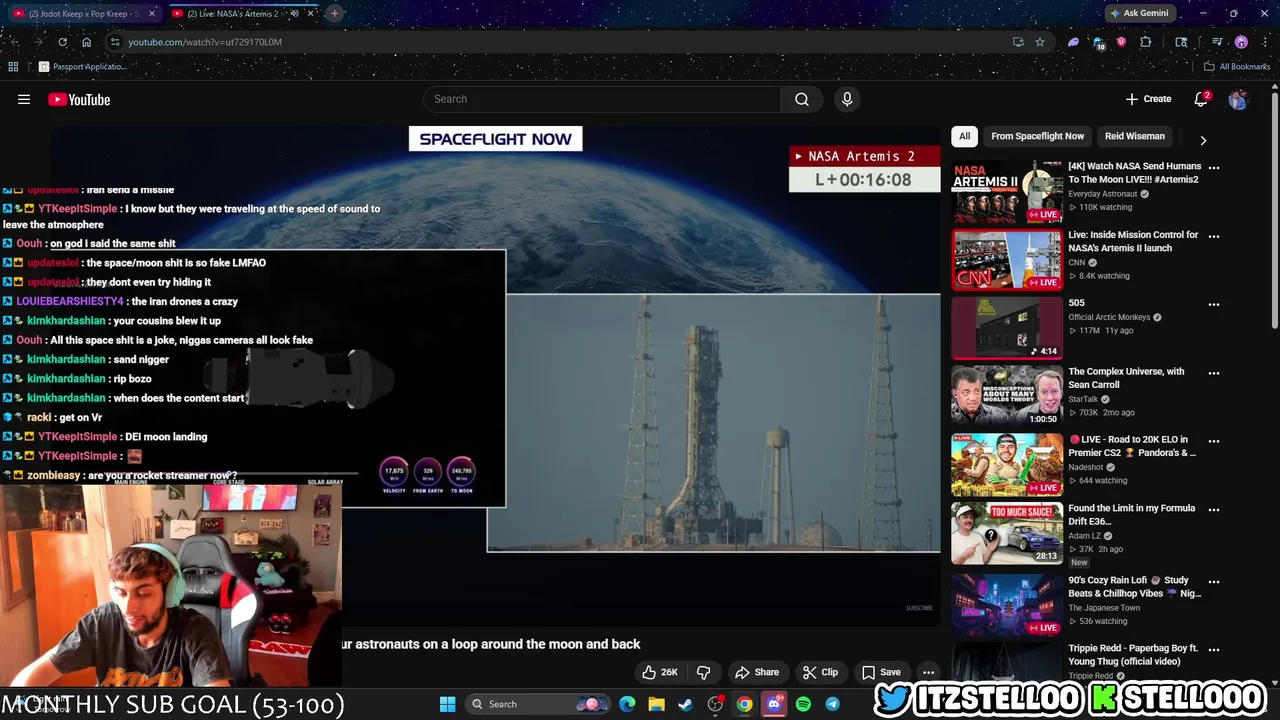Show more filter chips with right arrow
This screenshot has height=720, width=1280.
point(1203,140)
